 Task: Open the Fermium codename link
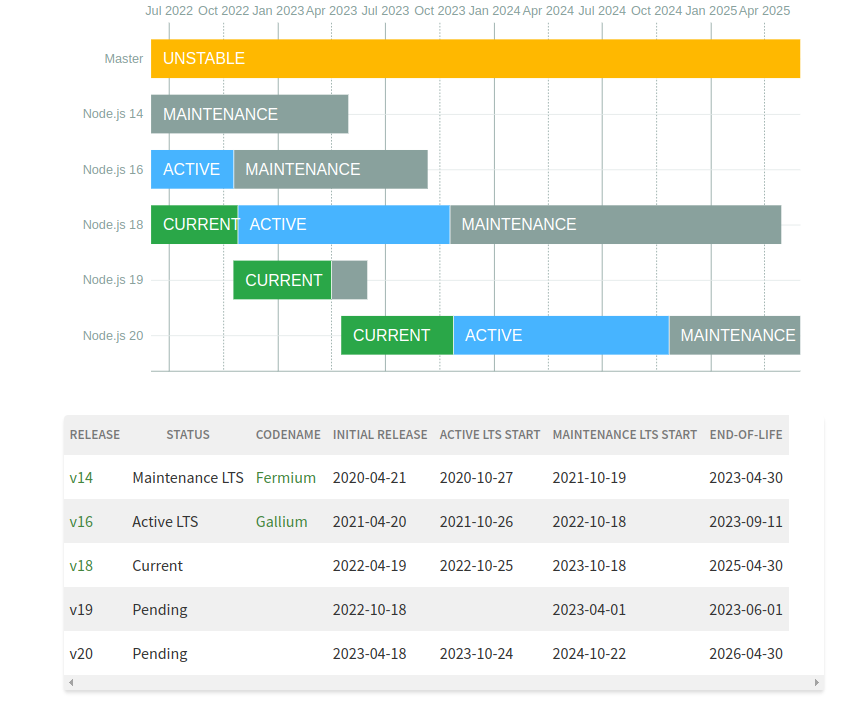point(285,478)
